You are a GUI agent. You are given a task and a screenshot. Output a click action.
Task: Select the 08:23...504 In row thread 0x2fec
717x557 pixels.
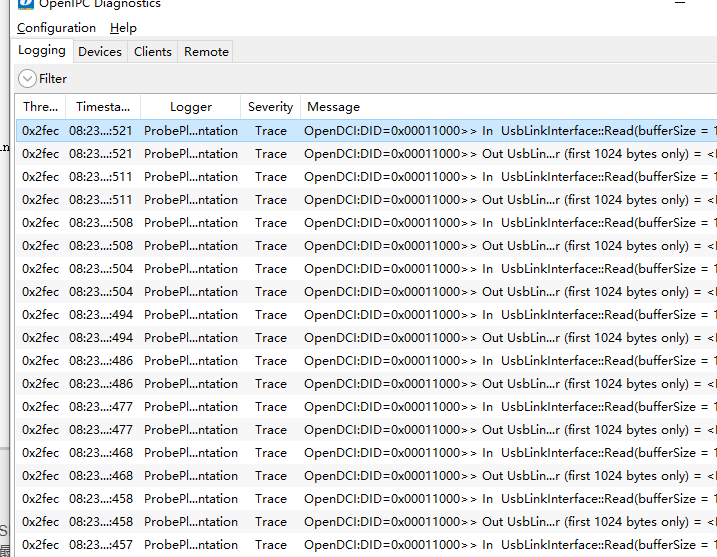click(40, 269)
